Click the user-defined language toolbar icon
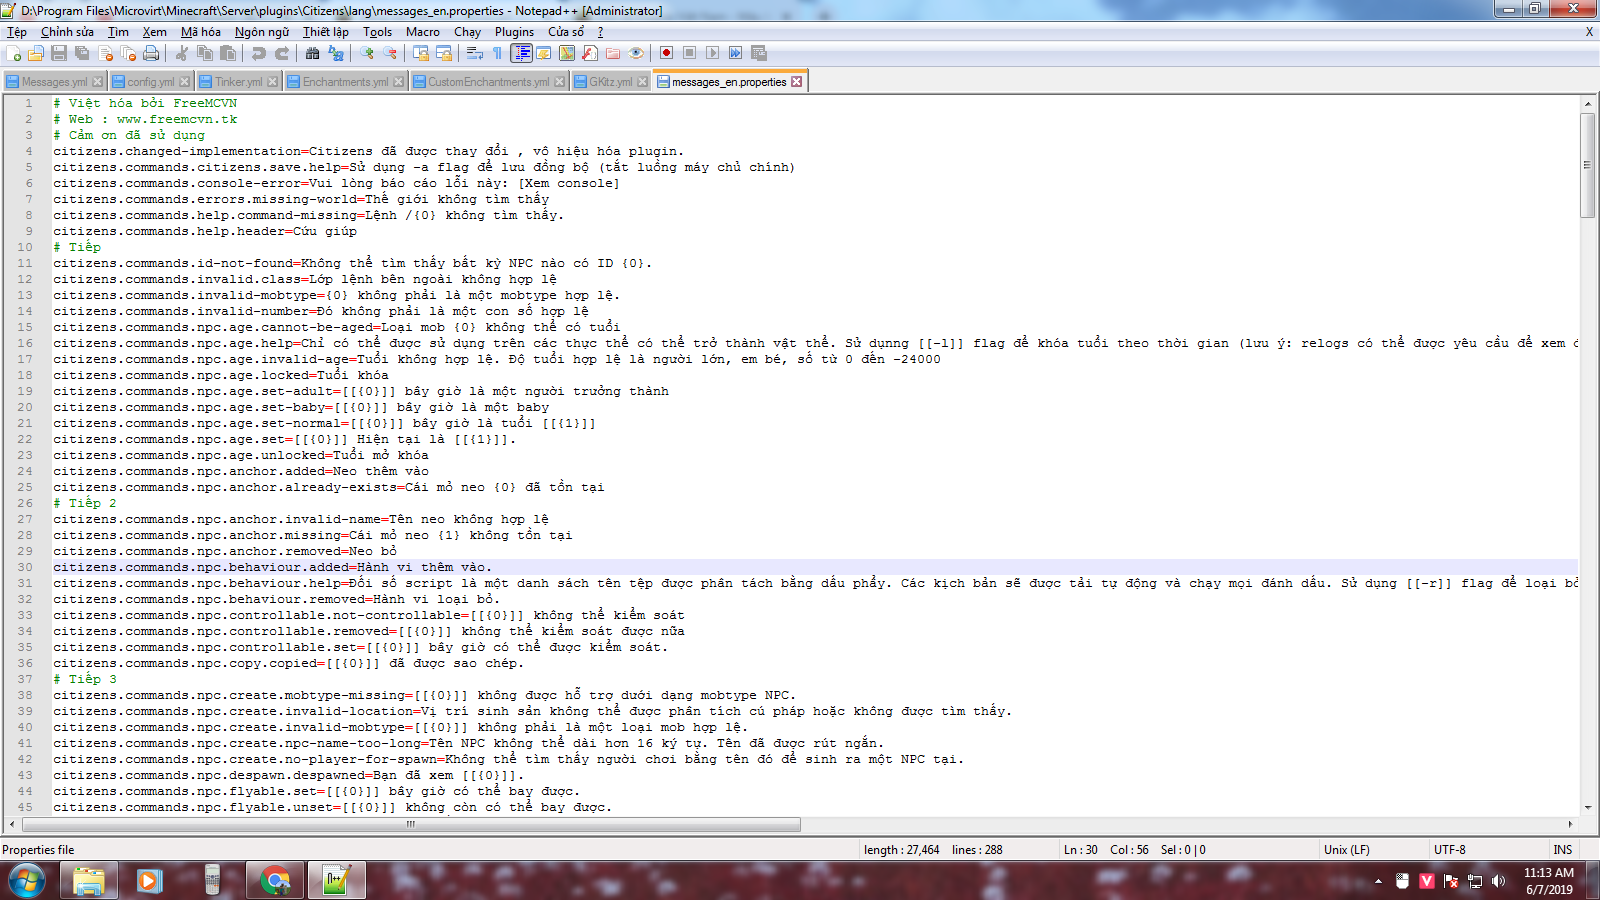The image size is (1600, 900). tap(544, 53)
